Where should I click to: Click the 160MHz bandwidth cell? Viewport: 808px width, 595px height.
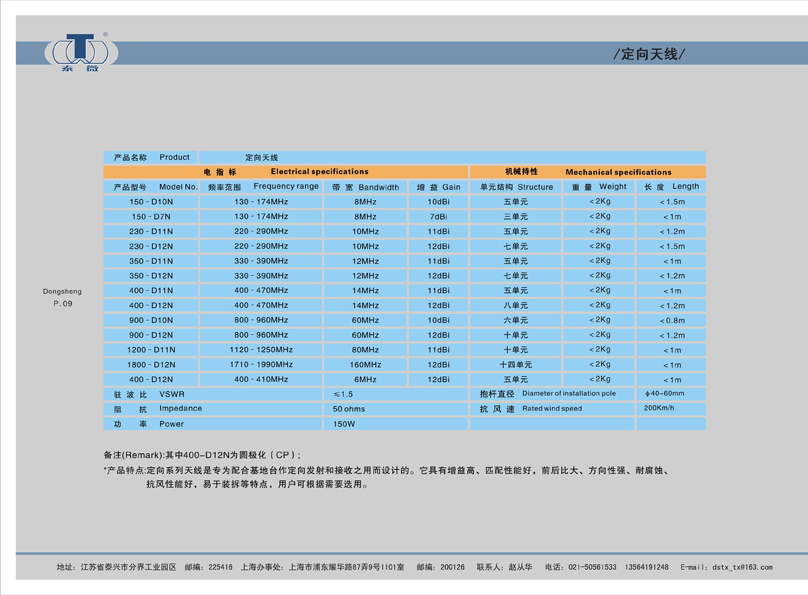[365, 365]
